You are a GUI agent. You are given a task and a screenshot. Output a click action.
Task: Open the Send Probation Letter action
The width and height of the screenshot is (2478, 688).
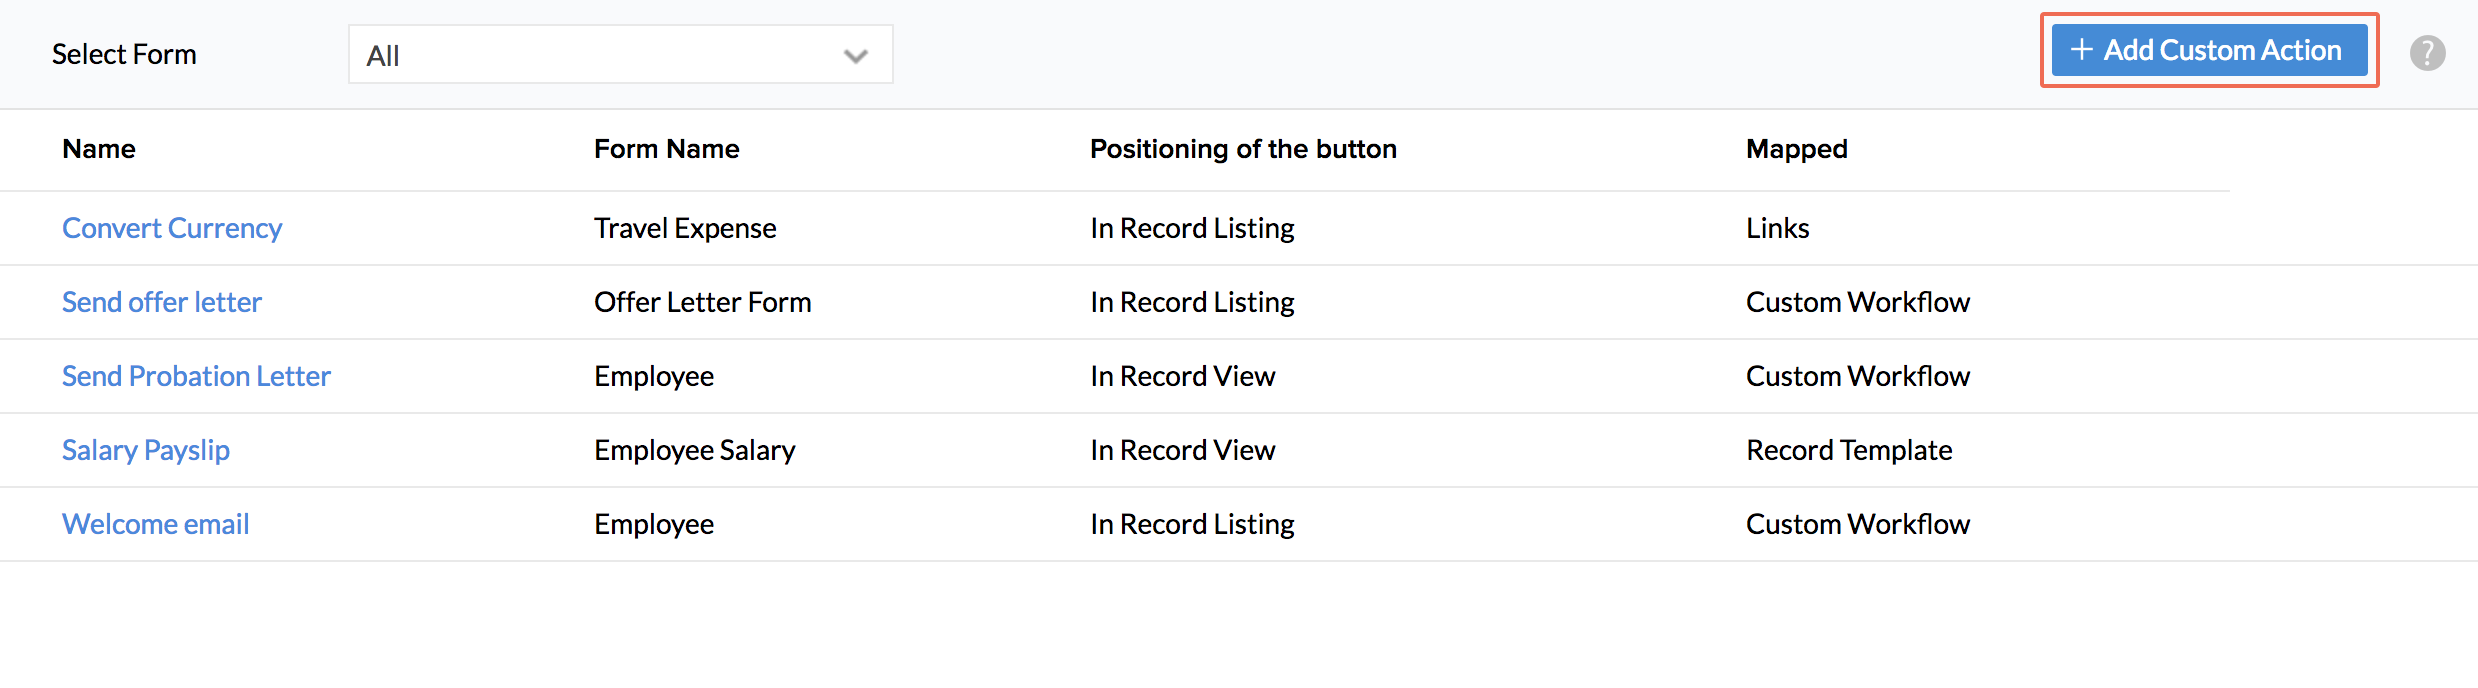(x=196, y=376)
